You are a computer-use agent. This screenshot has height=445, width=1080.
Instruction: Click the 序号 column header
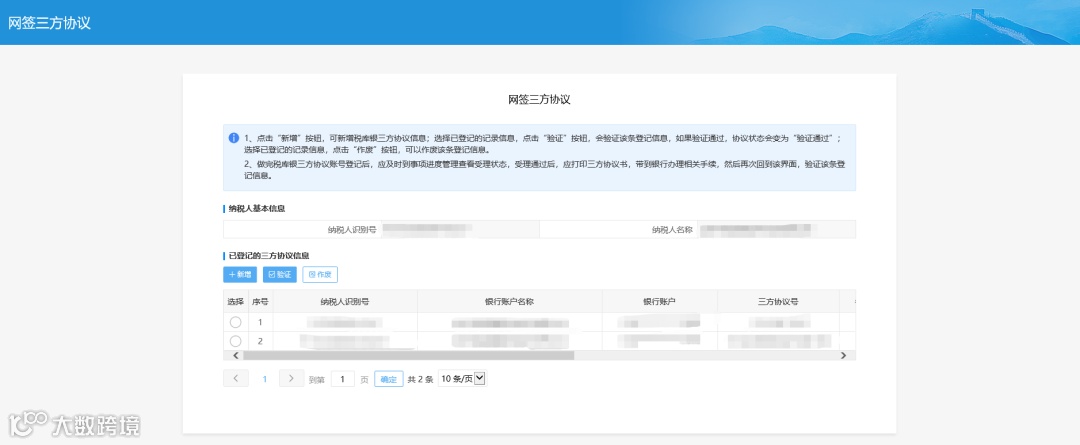260,302
